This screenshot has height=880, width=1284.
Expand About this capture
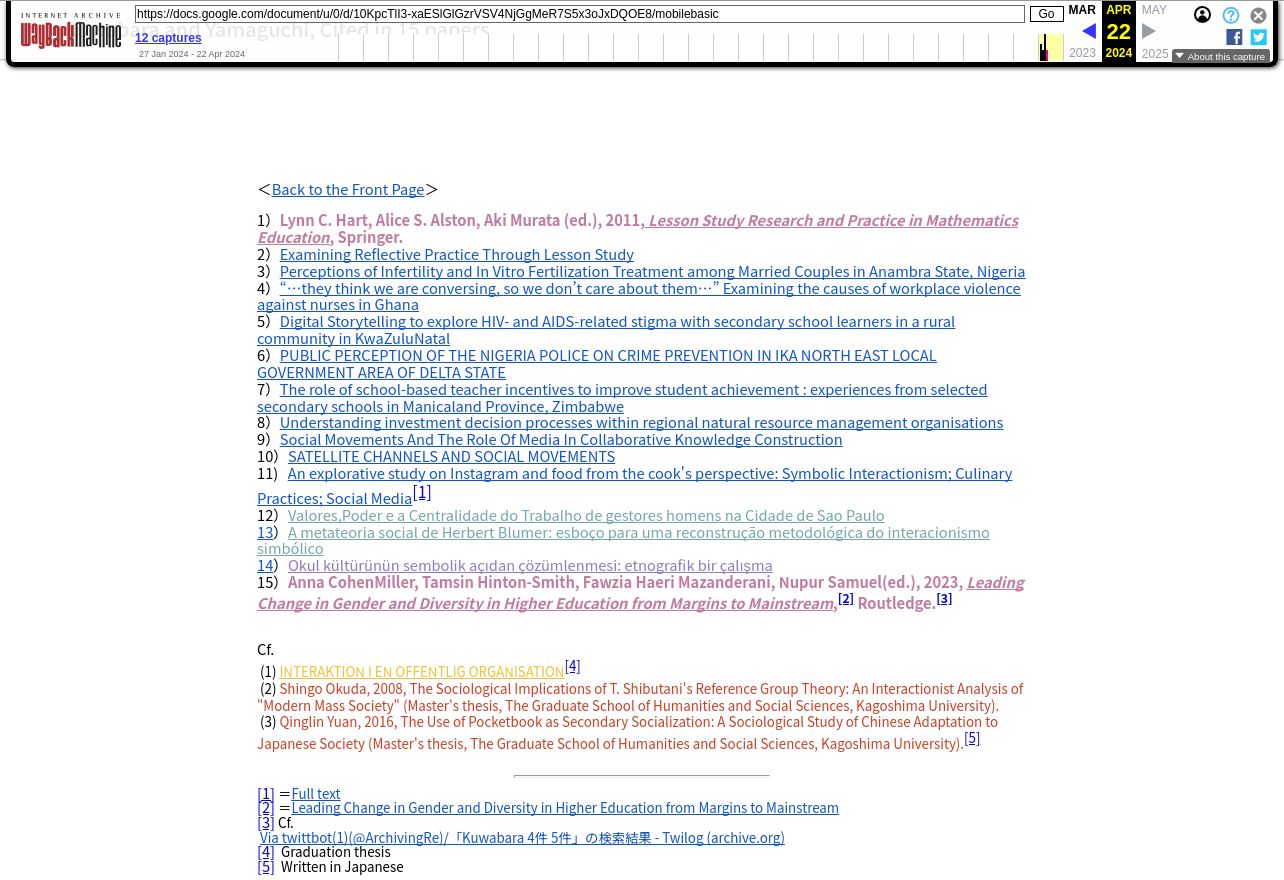(1221, 56)
